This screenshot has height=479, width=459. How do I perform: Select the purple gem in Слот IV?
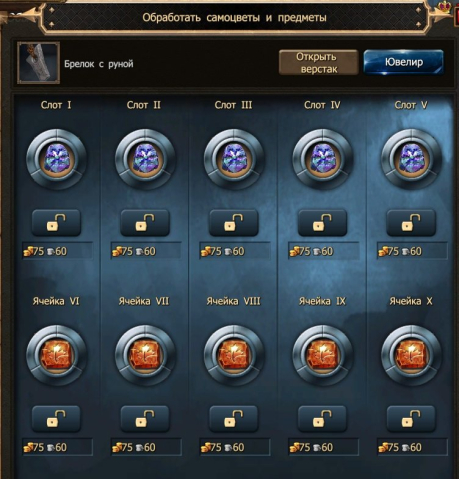pyautogui.click(x=322, y=159)
